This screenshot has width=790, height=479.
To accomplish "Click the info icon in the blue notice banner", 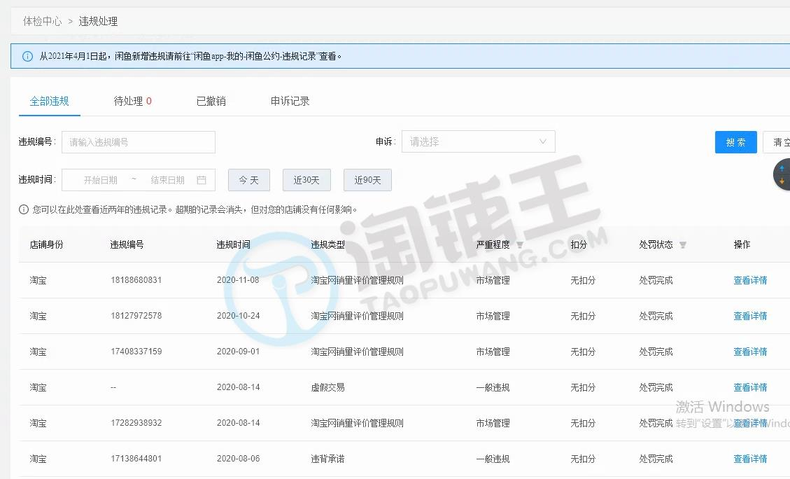I will point(27,56).
